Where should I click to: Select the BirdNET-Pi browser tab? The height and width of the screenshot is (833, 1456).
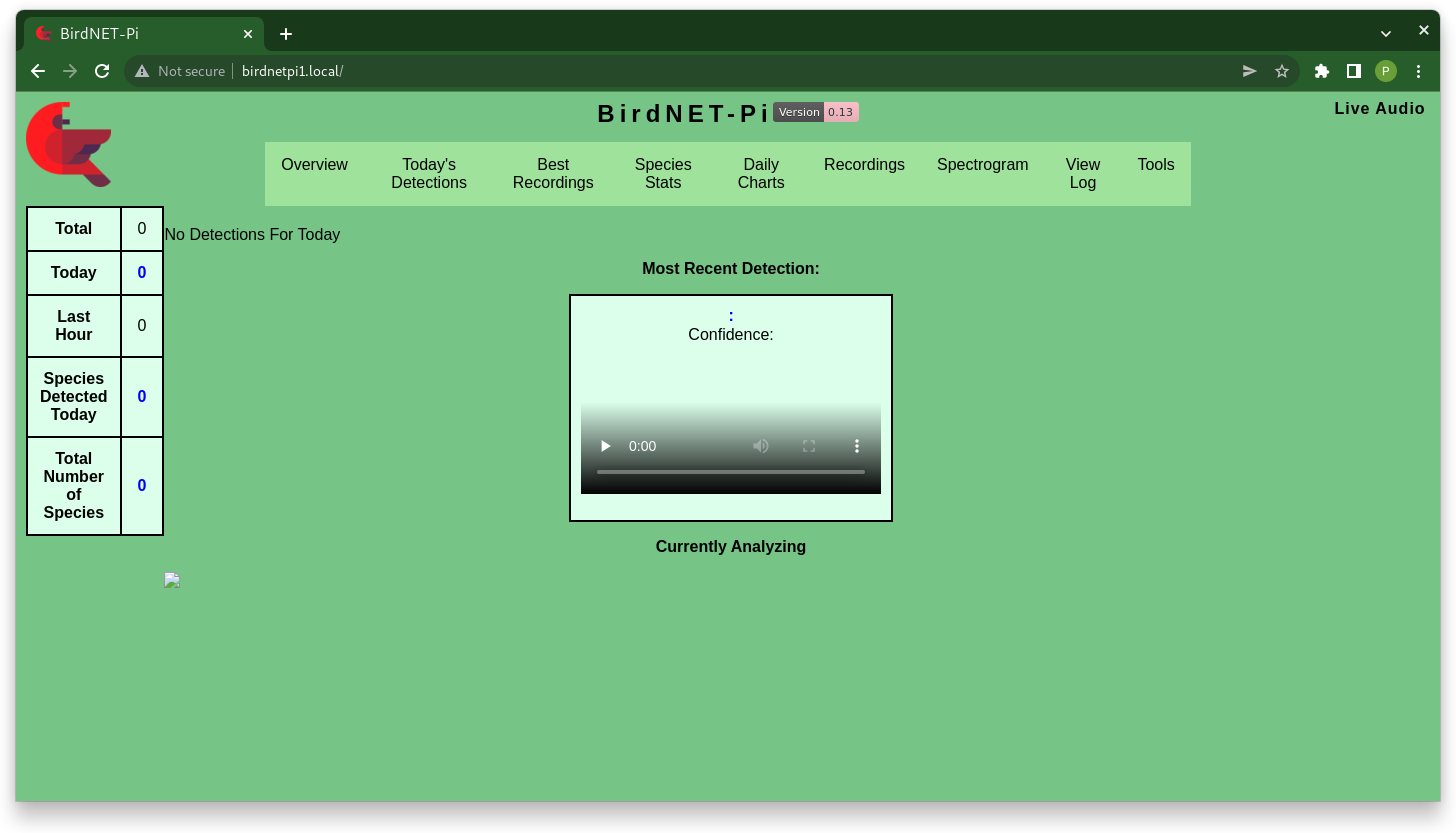[x=144, y=34]
